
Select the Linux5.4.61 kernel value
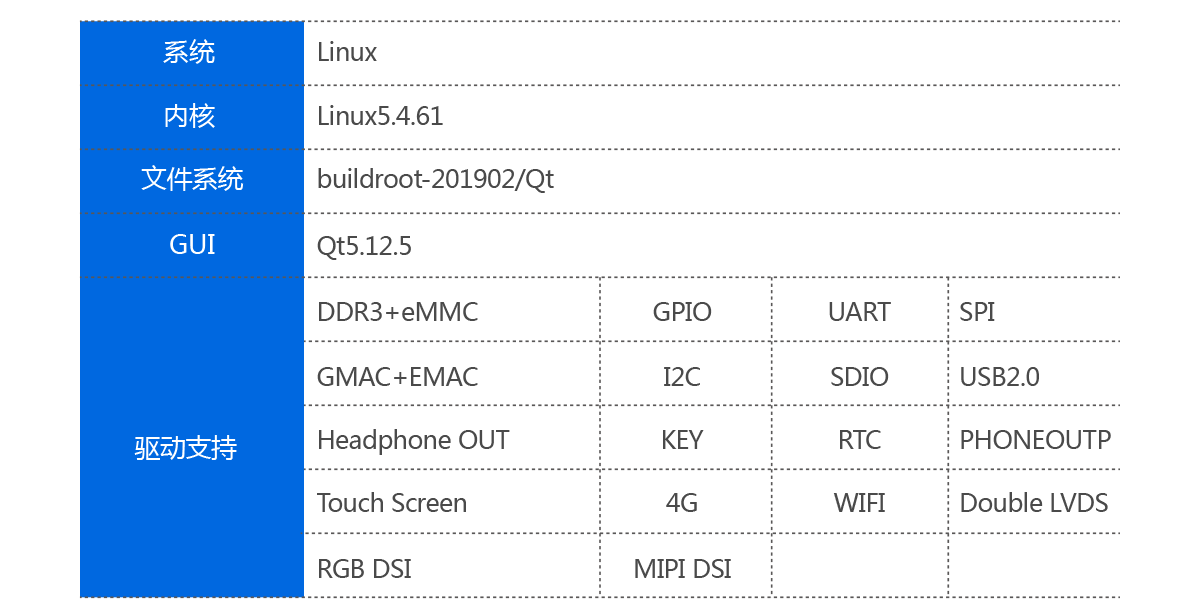pos(380,116)
